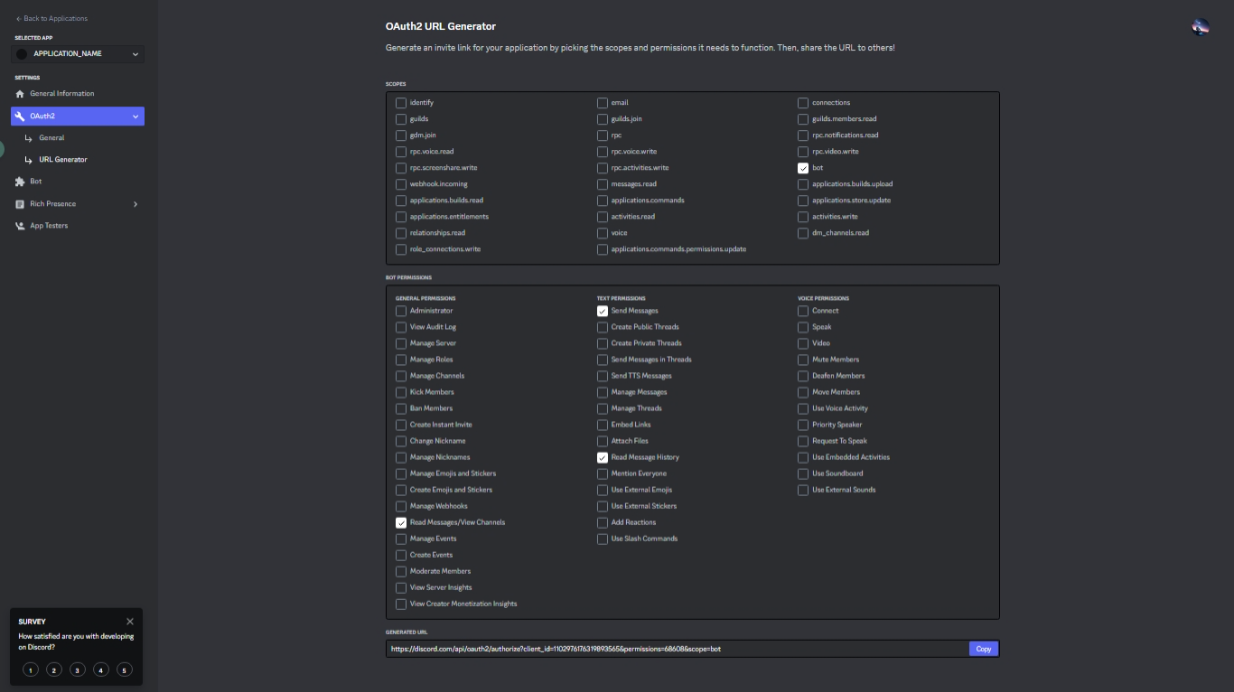Select the guilds.join scope
This screenshot has height=692, width=1234.
click(x=602, y=119)
